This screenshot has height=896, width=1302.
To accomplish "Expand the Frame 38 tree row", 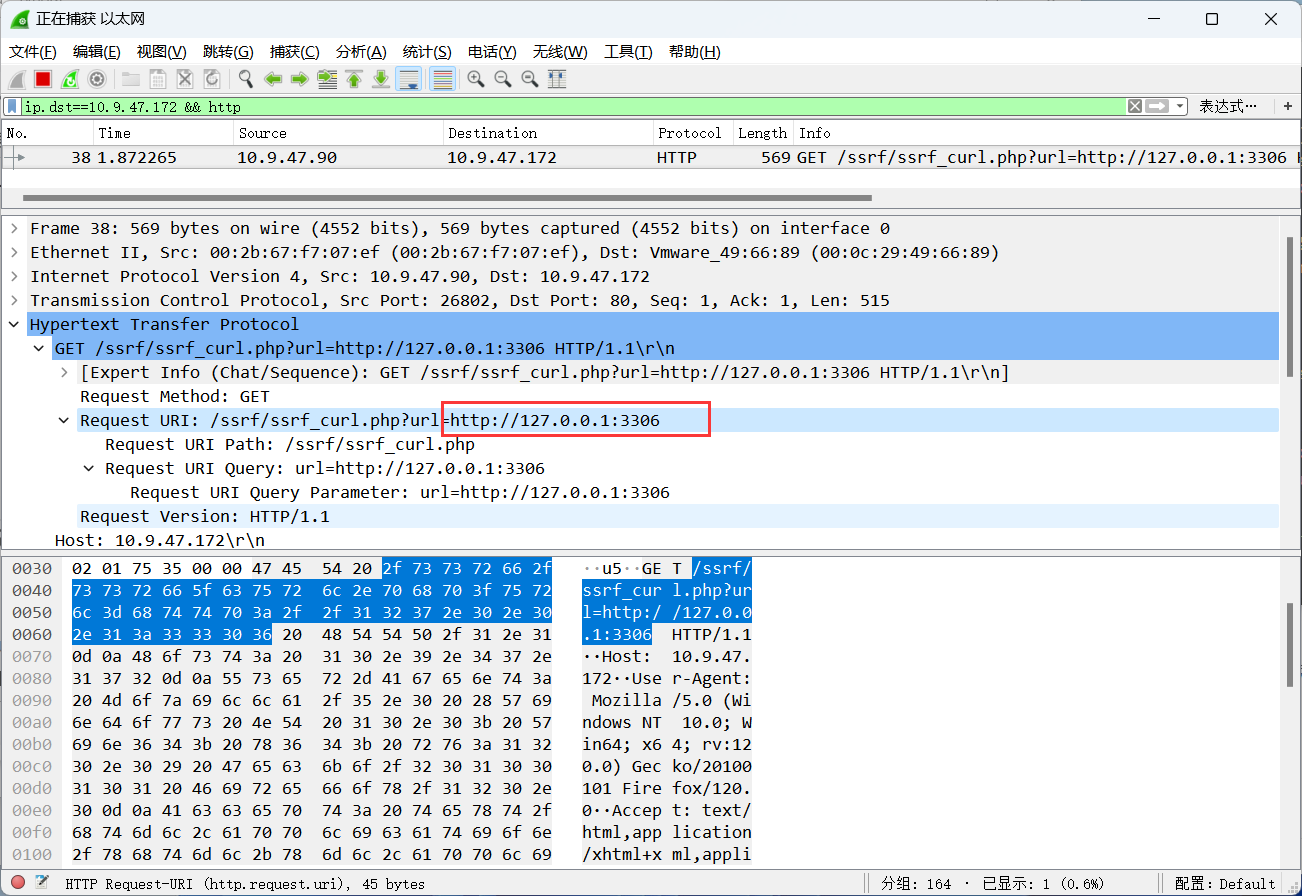I will pyautogui.click(x=14, y=228).
